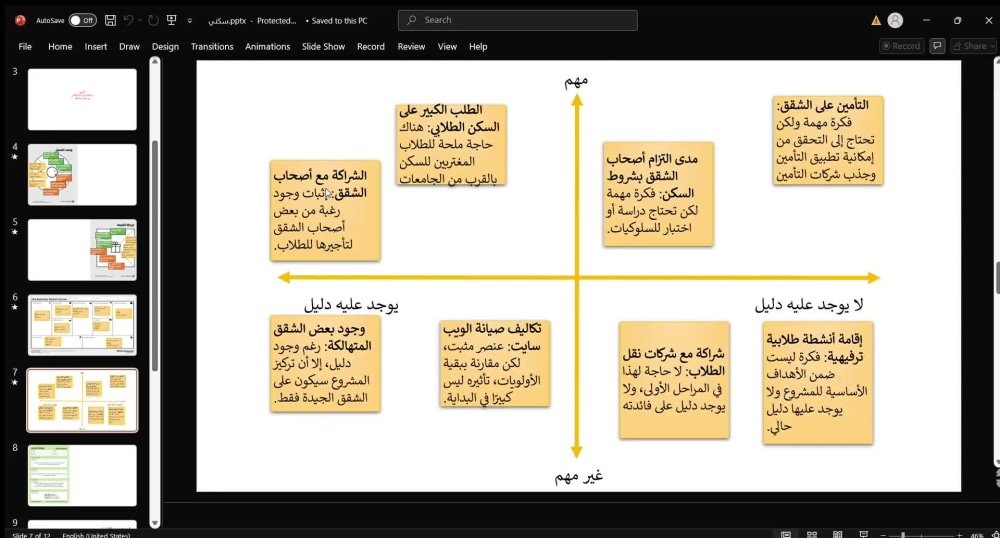The image size is (1000, 538).
Task: Click the thumbnail pane scrollbar up arrow
Action: tap(154, 62)
